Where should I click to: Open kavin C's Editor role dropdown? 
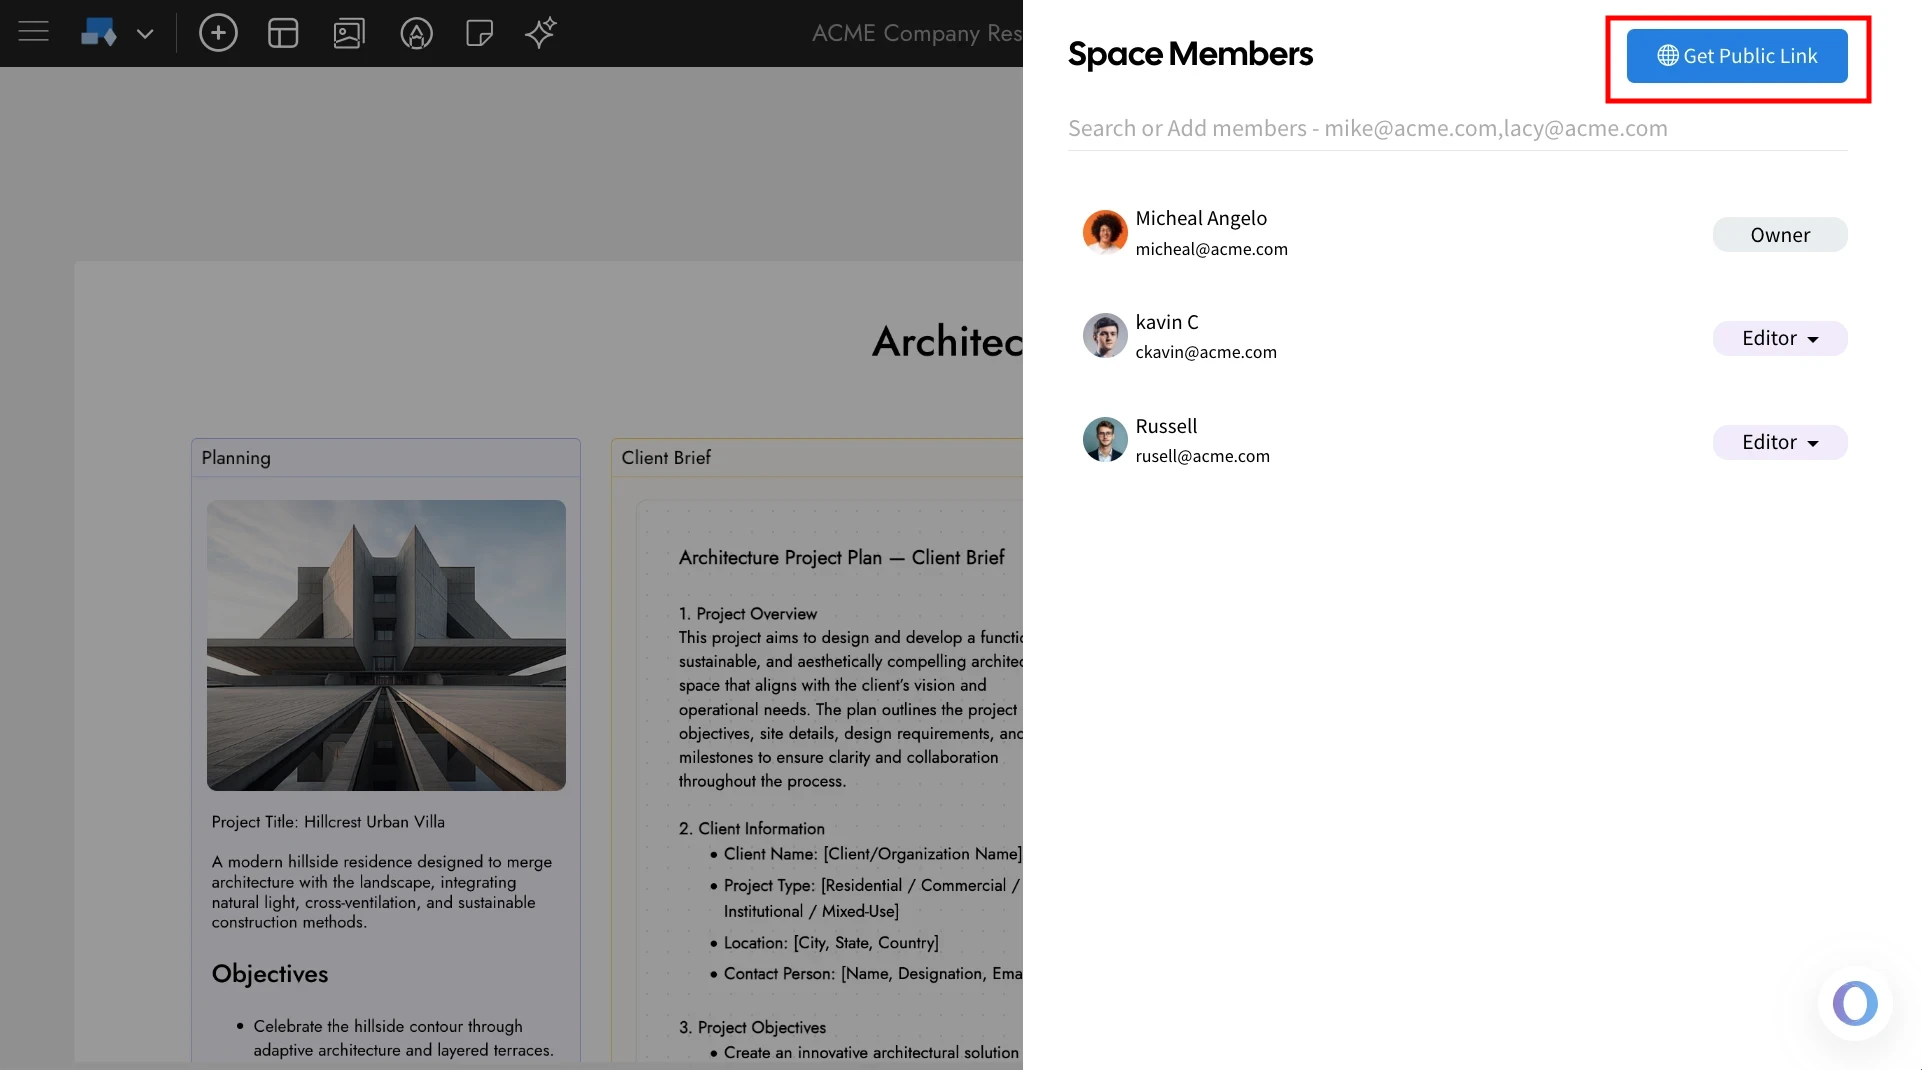click(1778, 338)
